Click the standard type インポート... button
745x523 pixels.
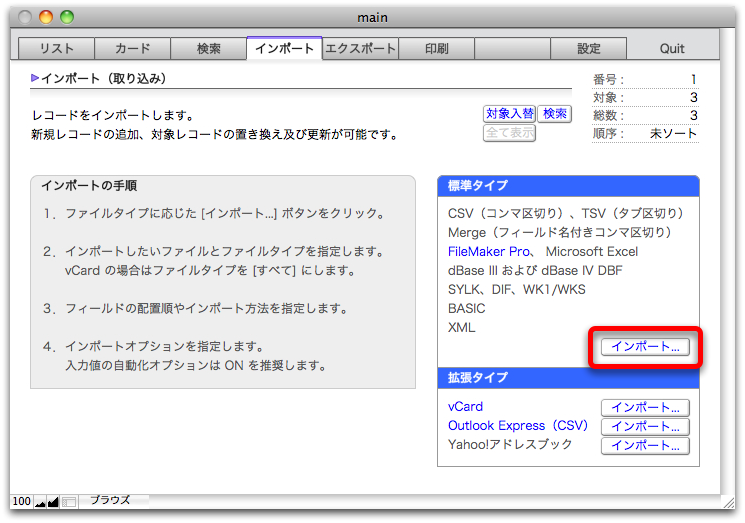click(645, 347)
